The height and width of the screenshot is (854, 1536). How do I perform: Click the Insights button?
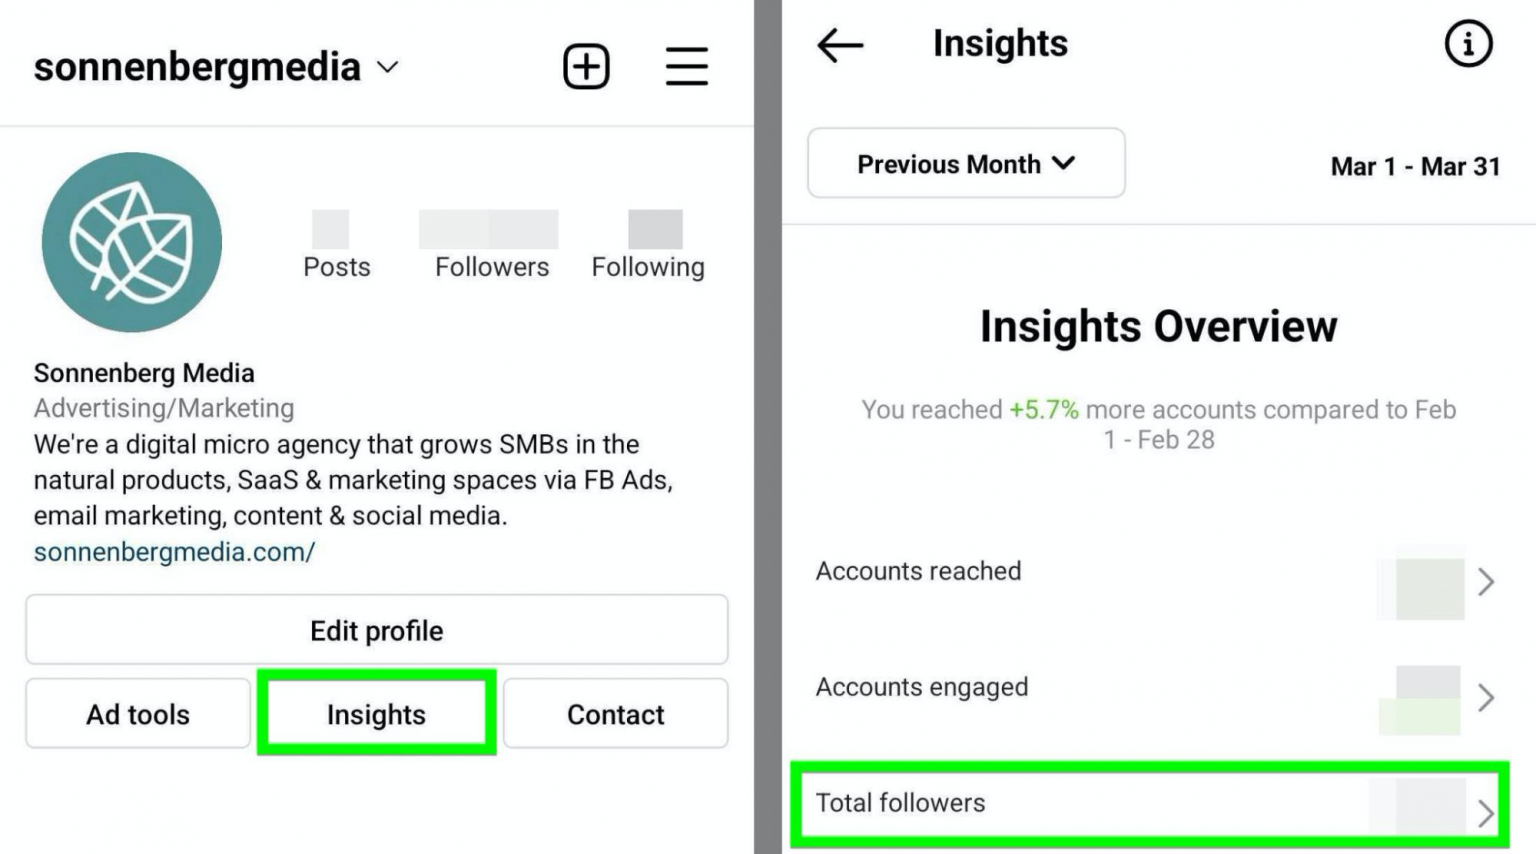pyautogui.click(x=377, y=714)
